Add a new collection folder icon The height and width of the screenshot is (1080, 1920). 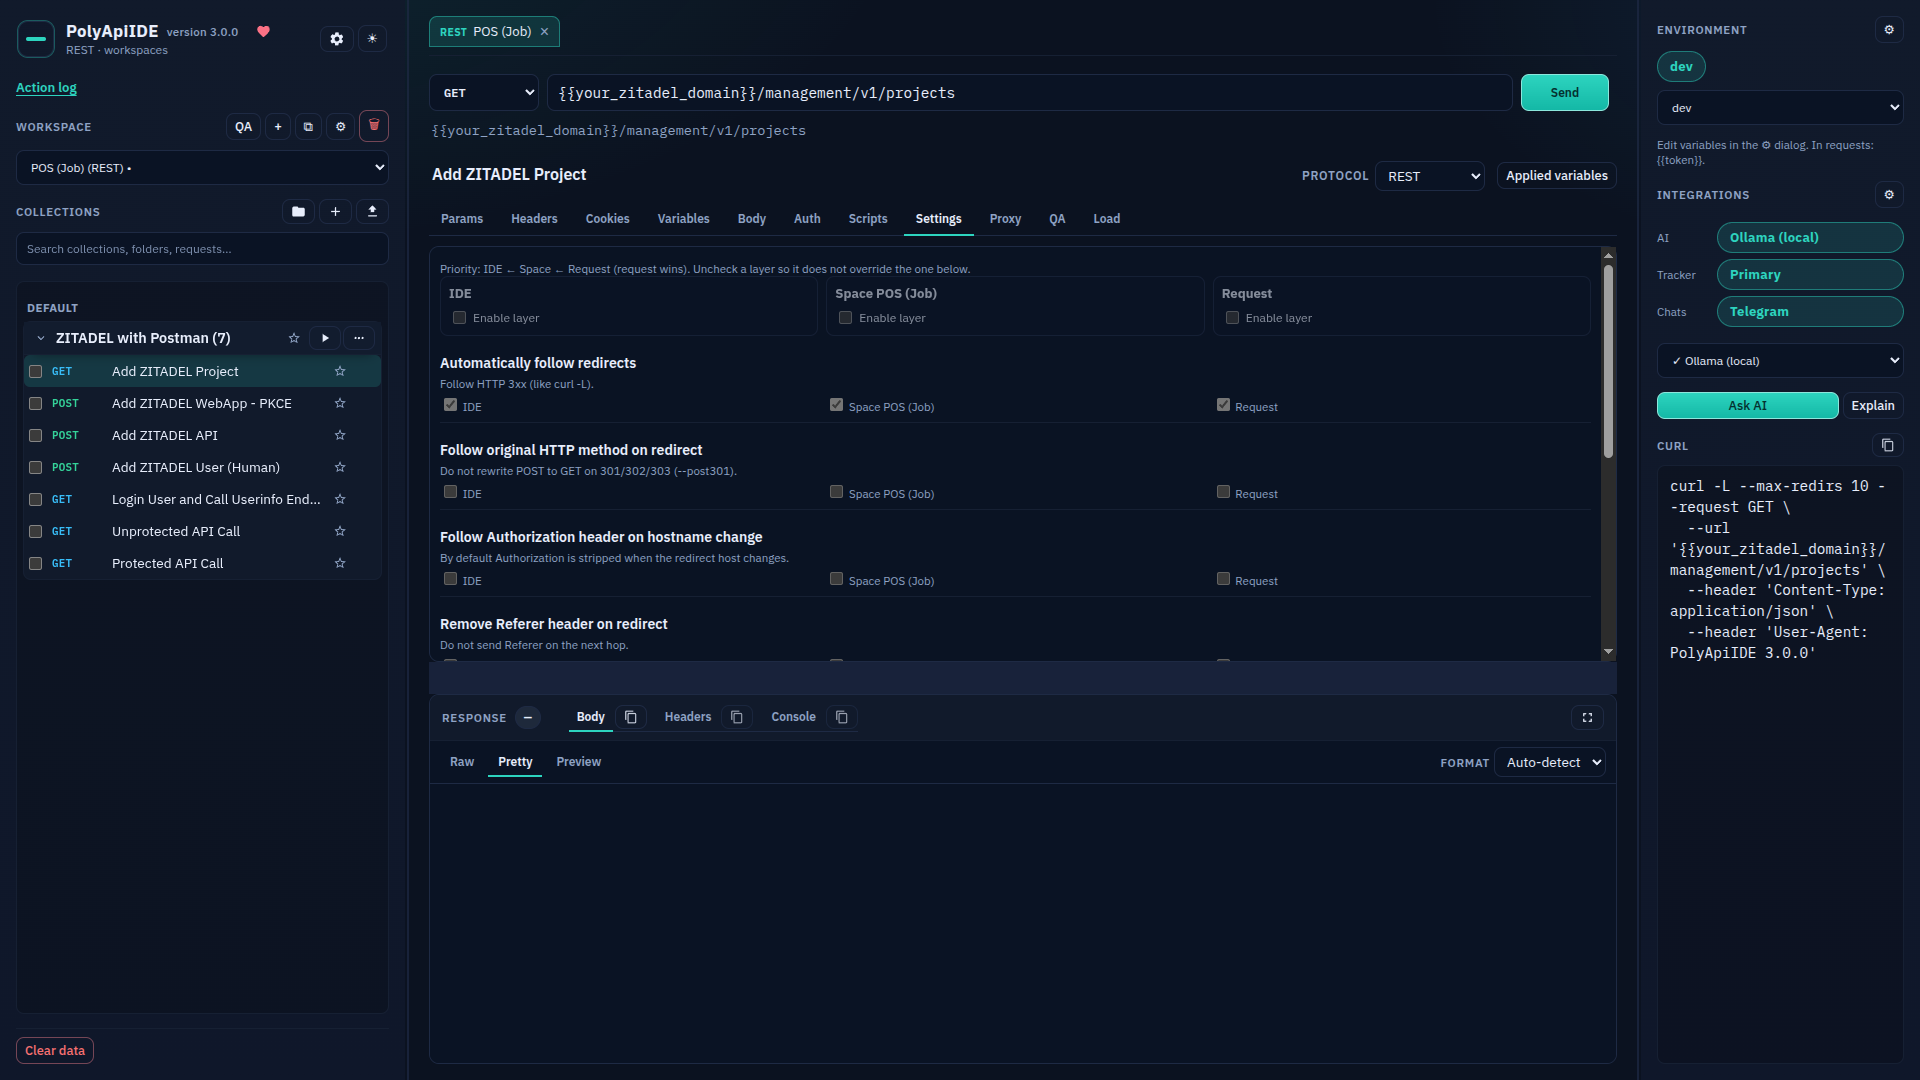point(298,212)
